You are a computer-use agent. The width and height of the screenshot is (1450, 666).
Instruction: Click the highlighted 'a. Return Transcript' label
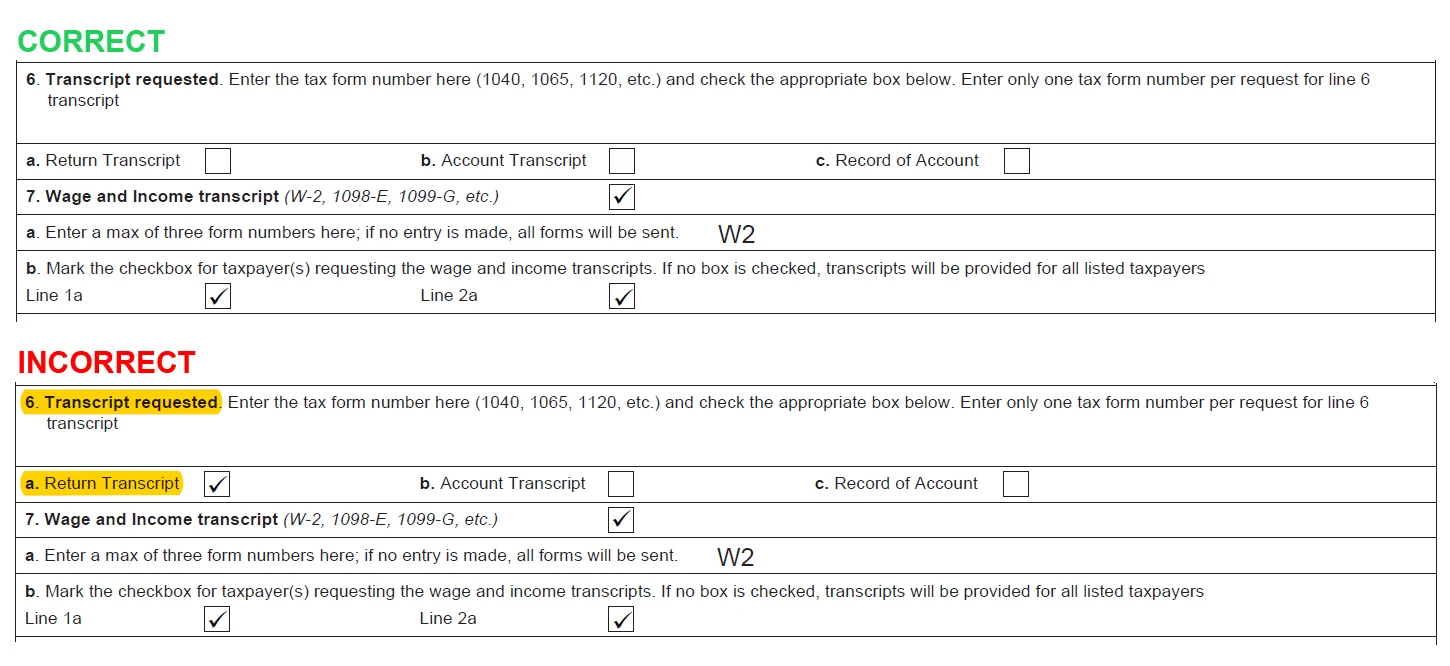102,483
